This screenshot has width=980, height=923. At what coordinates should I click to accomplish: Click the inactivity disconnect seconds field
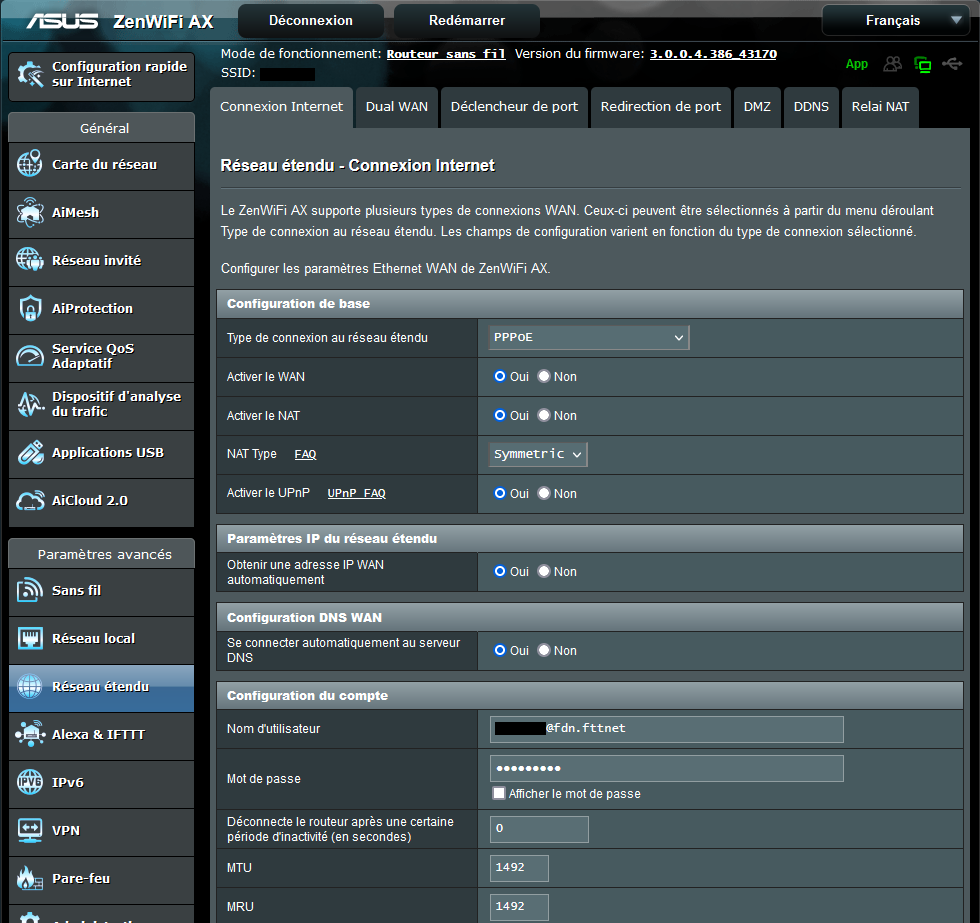539,829
